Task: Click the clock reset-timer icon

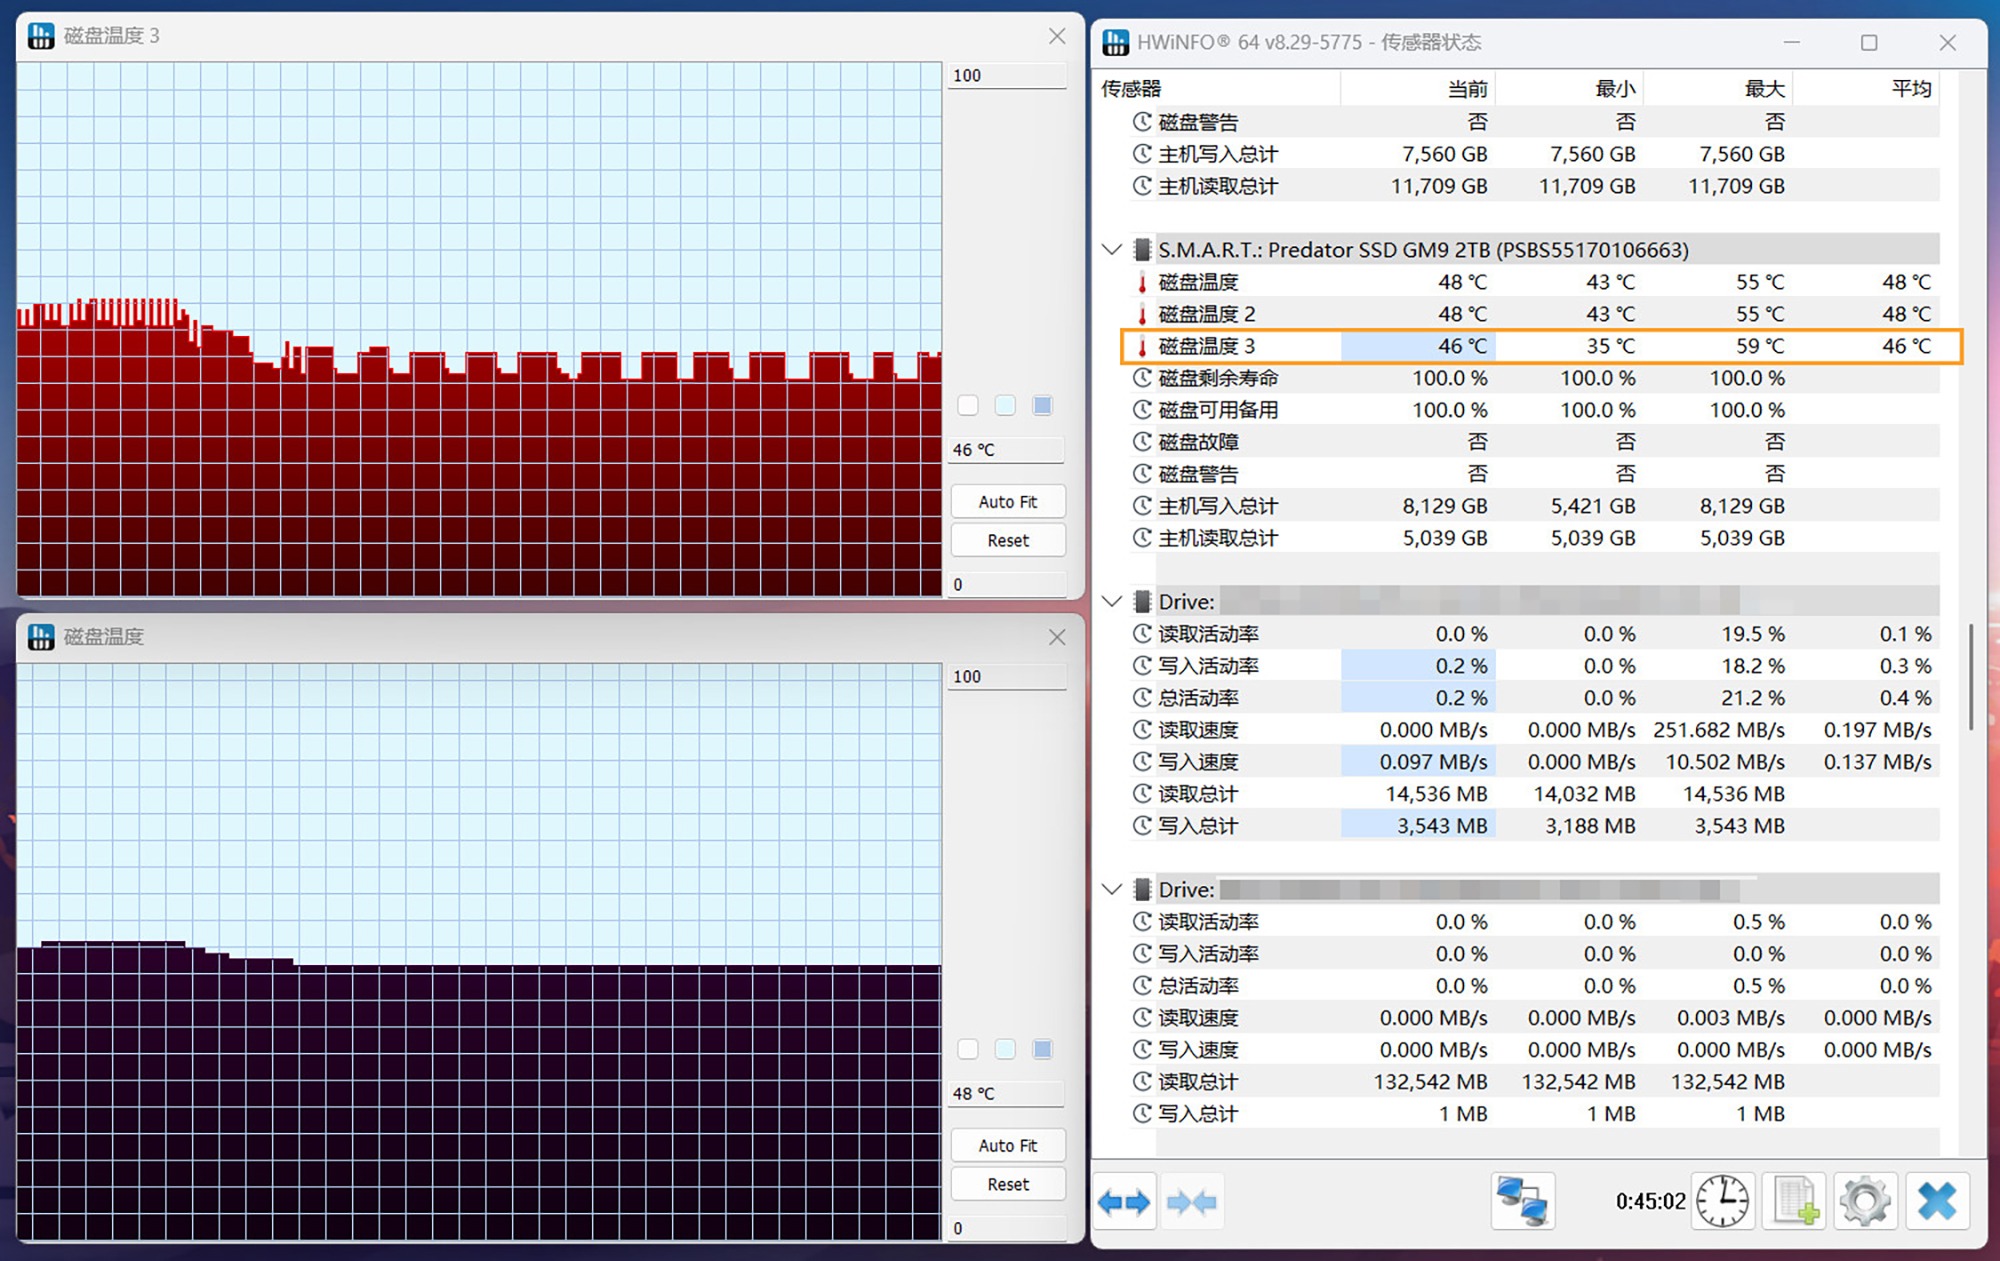Action: tap(1722, 1200)
